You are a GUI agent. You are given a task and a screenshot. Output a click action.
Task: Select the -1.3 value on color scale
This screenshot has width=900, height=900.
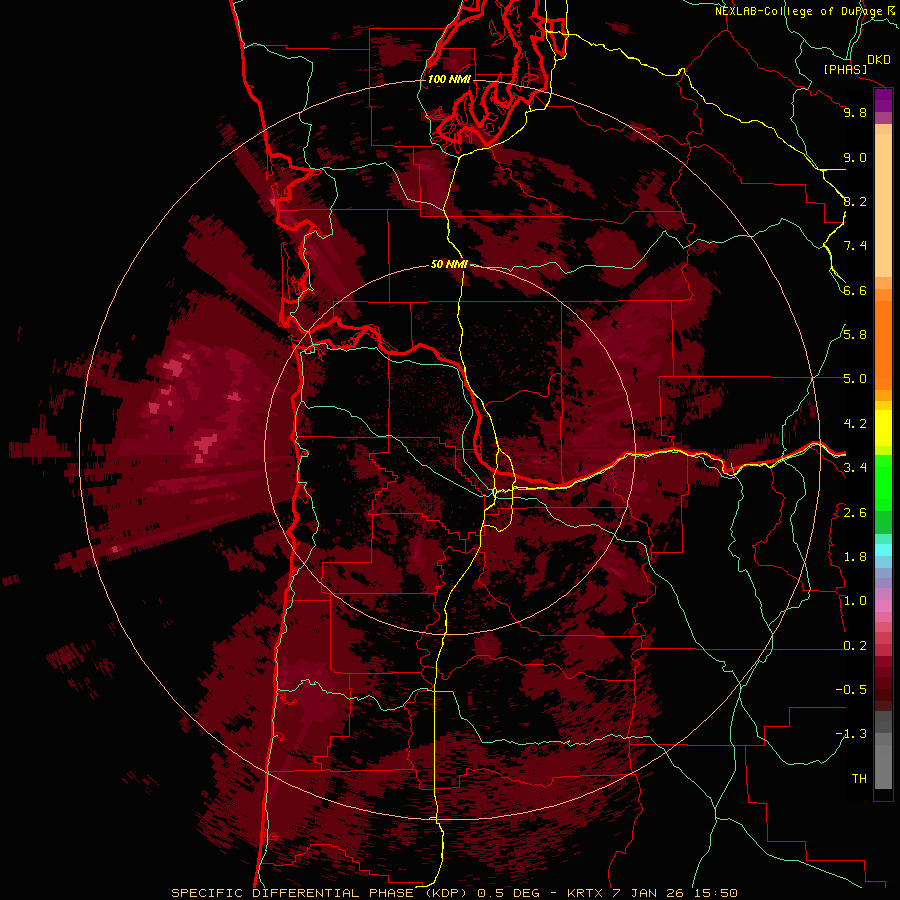pos(851,734)
